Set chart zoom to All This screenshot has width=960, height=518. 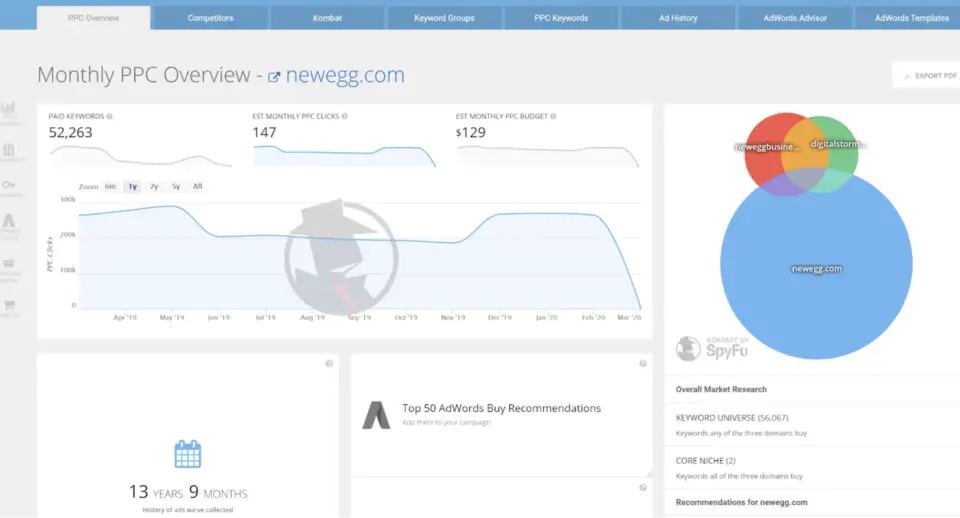pyautogui.click(x=197, y=187)
